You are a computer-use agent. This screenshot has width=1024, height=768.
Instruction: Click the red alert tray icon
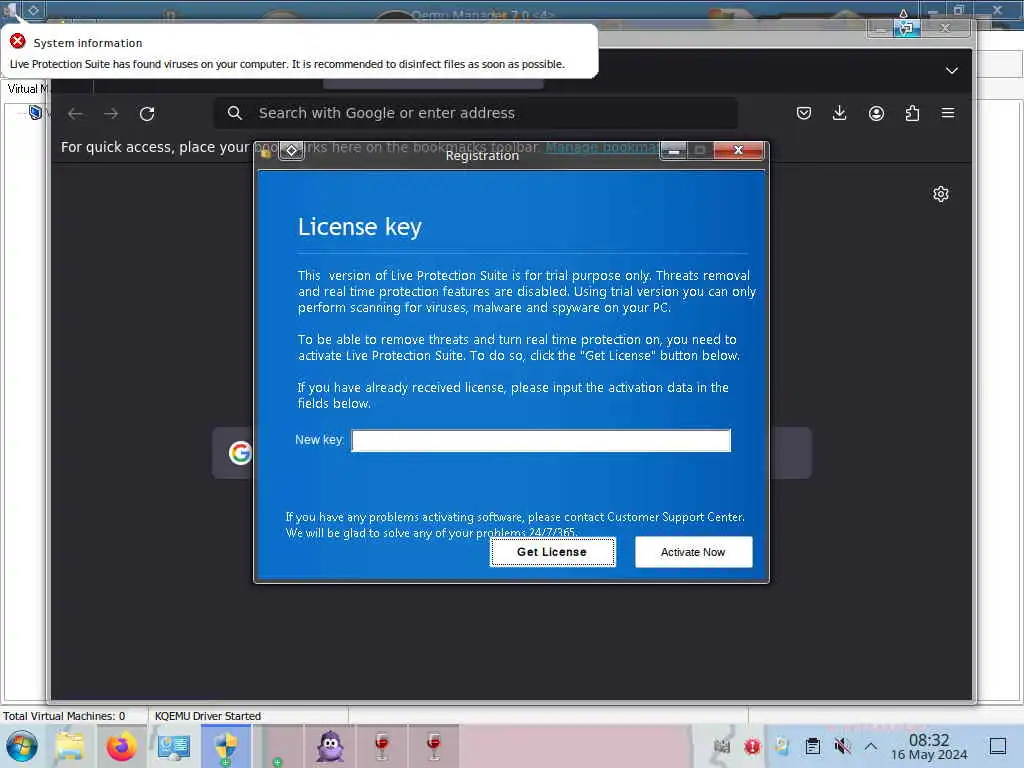click(752, 746)
